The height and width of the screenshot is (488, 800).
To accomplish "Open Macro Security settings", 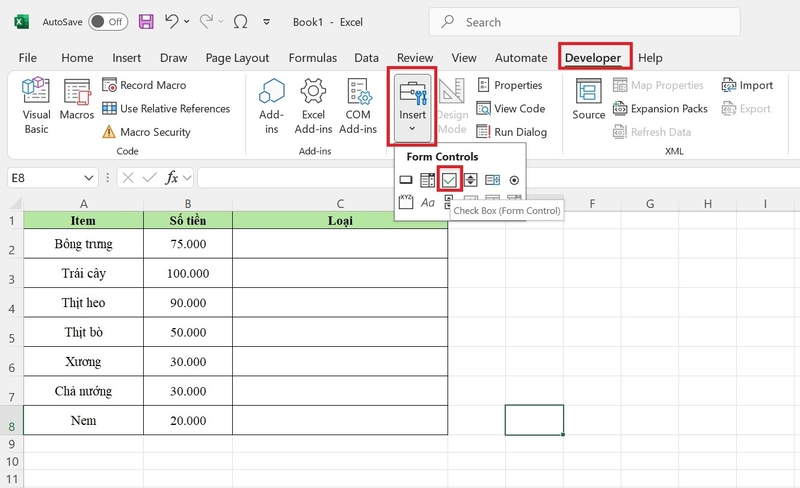I will [x=146, y=132].
